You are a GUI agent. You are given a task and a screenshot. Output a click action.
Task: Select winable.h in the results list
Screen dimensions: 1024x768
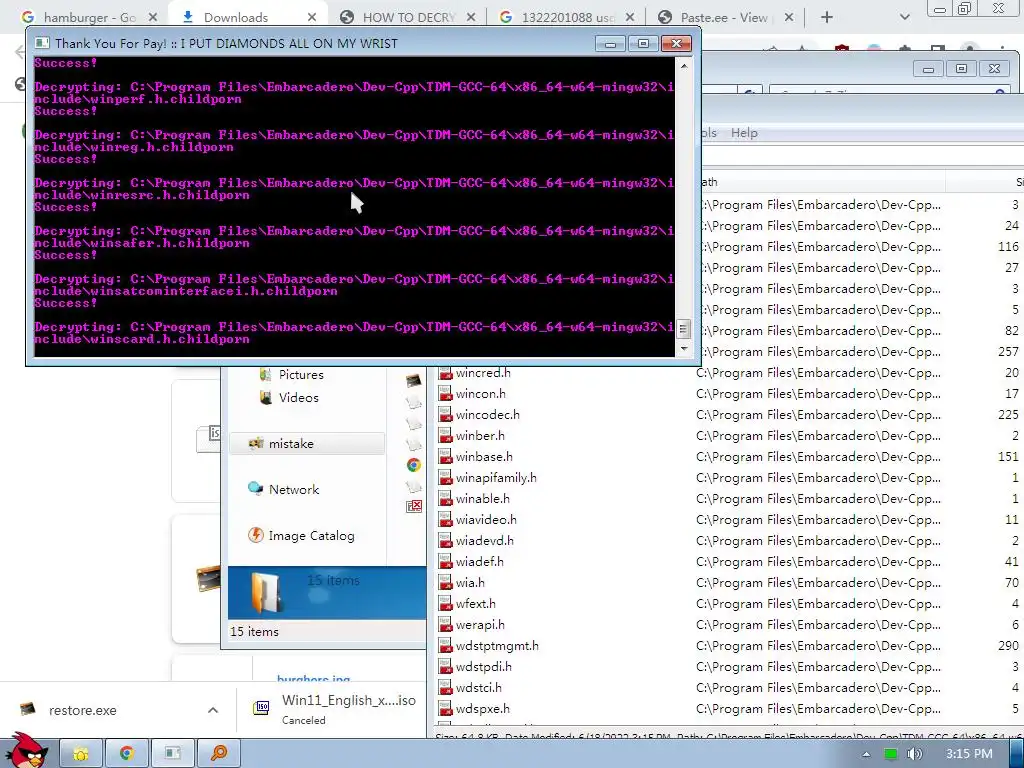483,498
